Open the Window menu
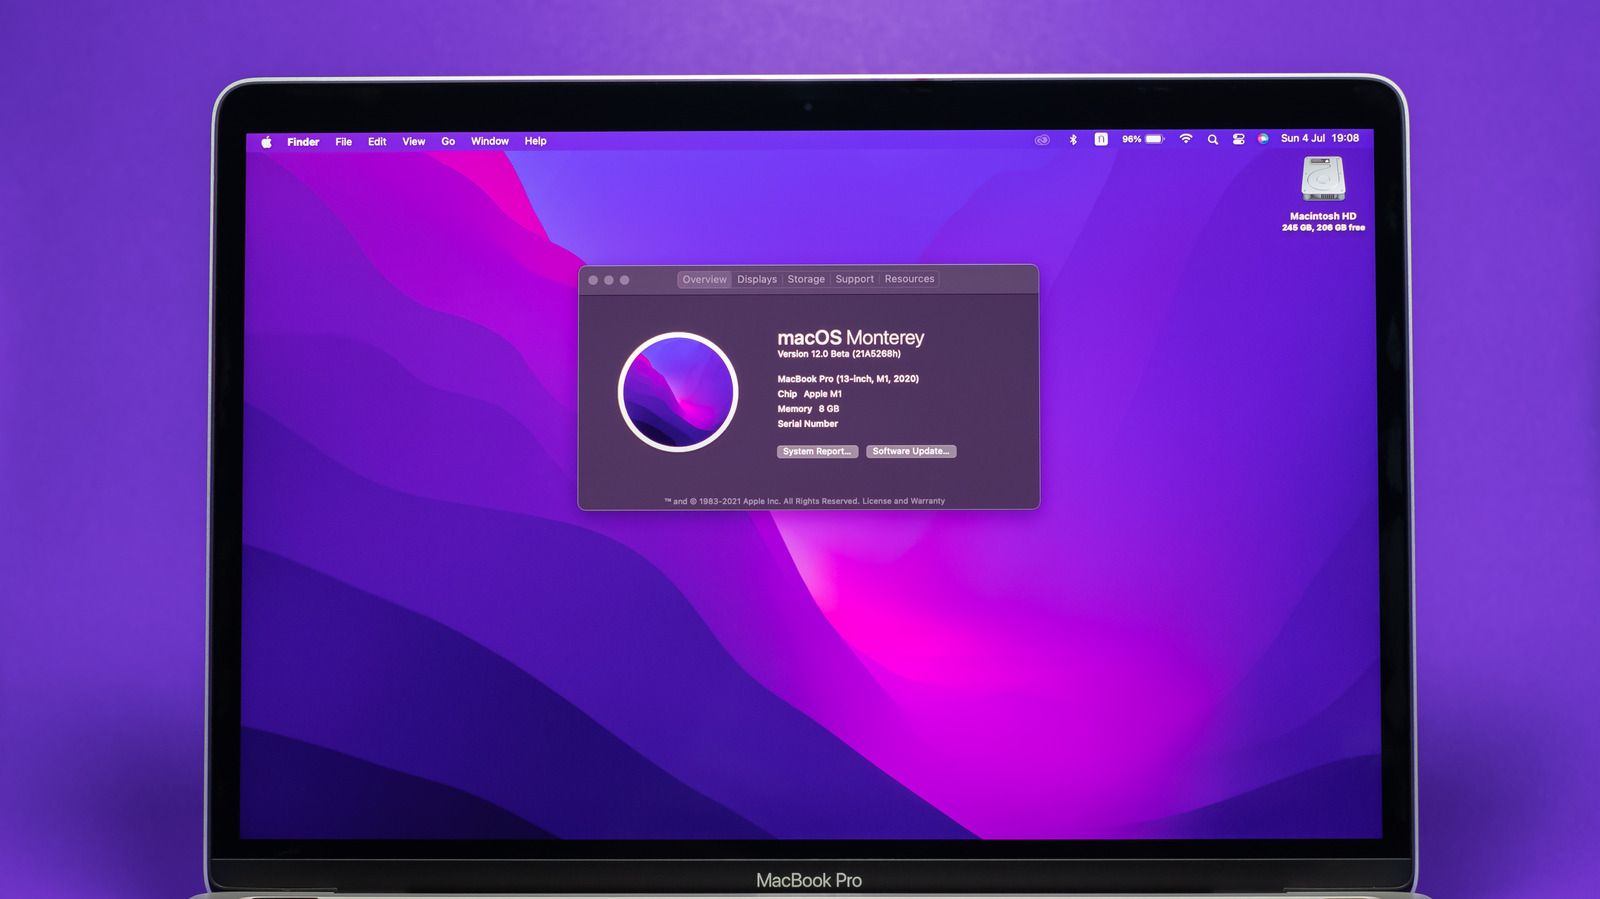Screen dimensions: 1600x899 [x=490, y=141]
